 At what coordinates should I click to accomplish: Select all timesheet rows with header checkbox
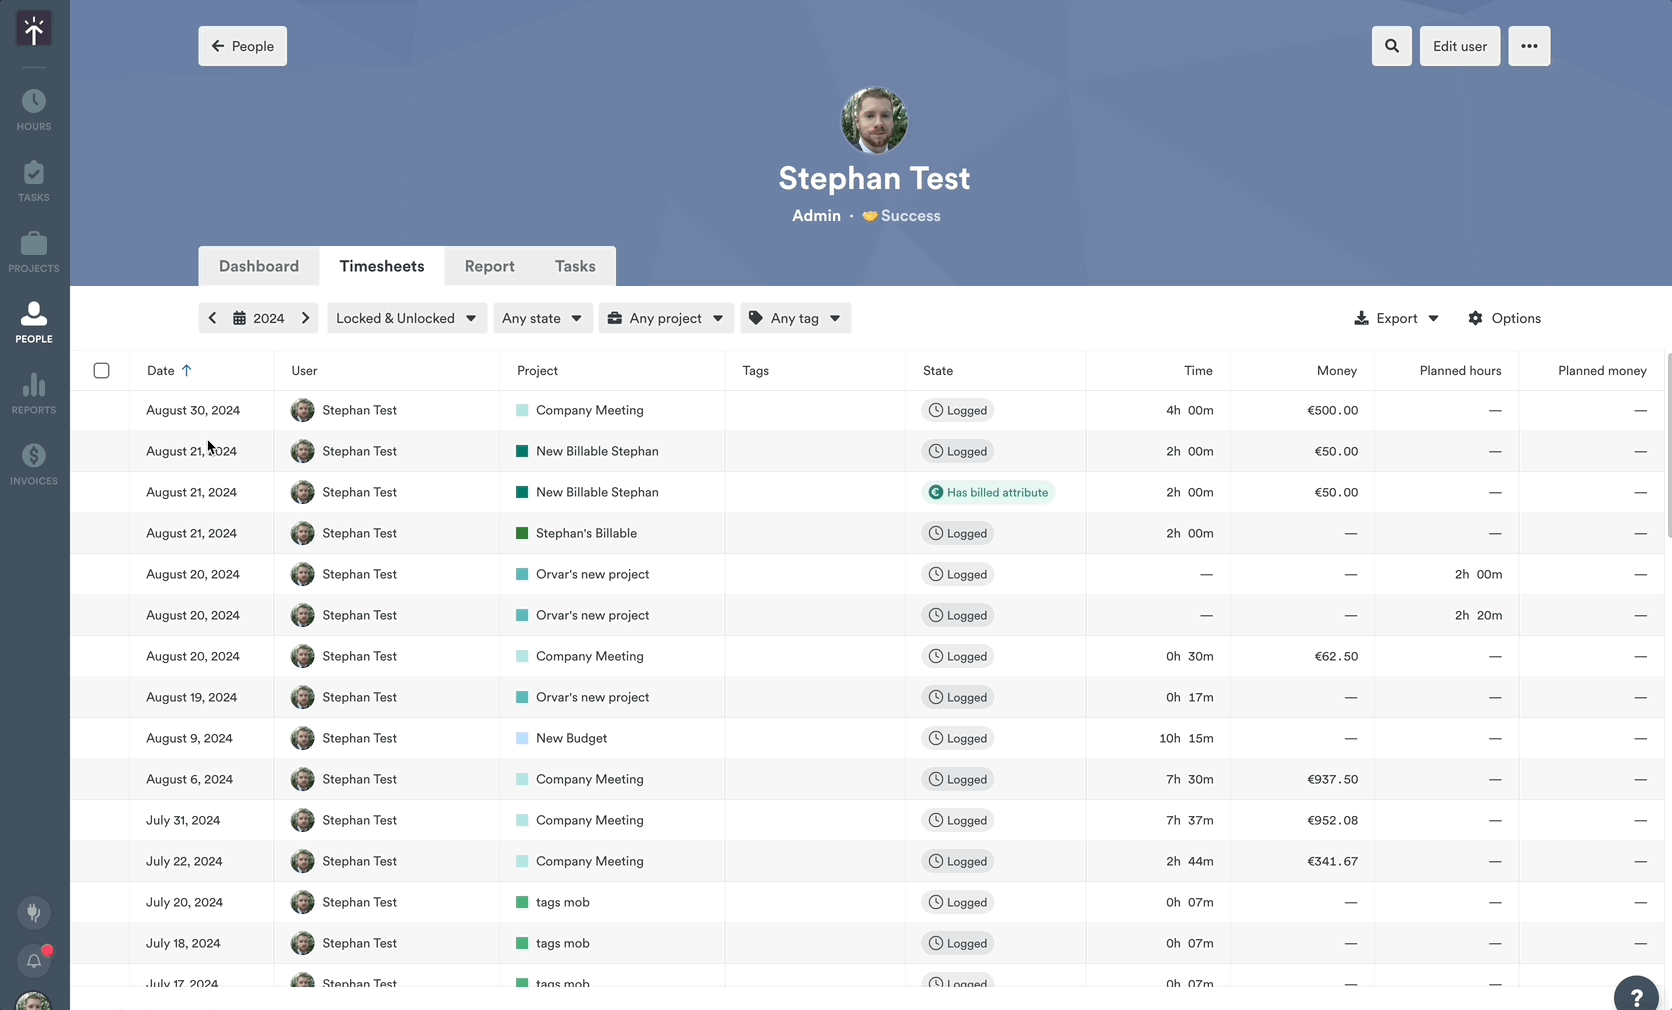(101, 370)
